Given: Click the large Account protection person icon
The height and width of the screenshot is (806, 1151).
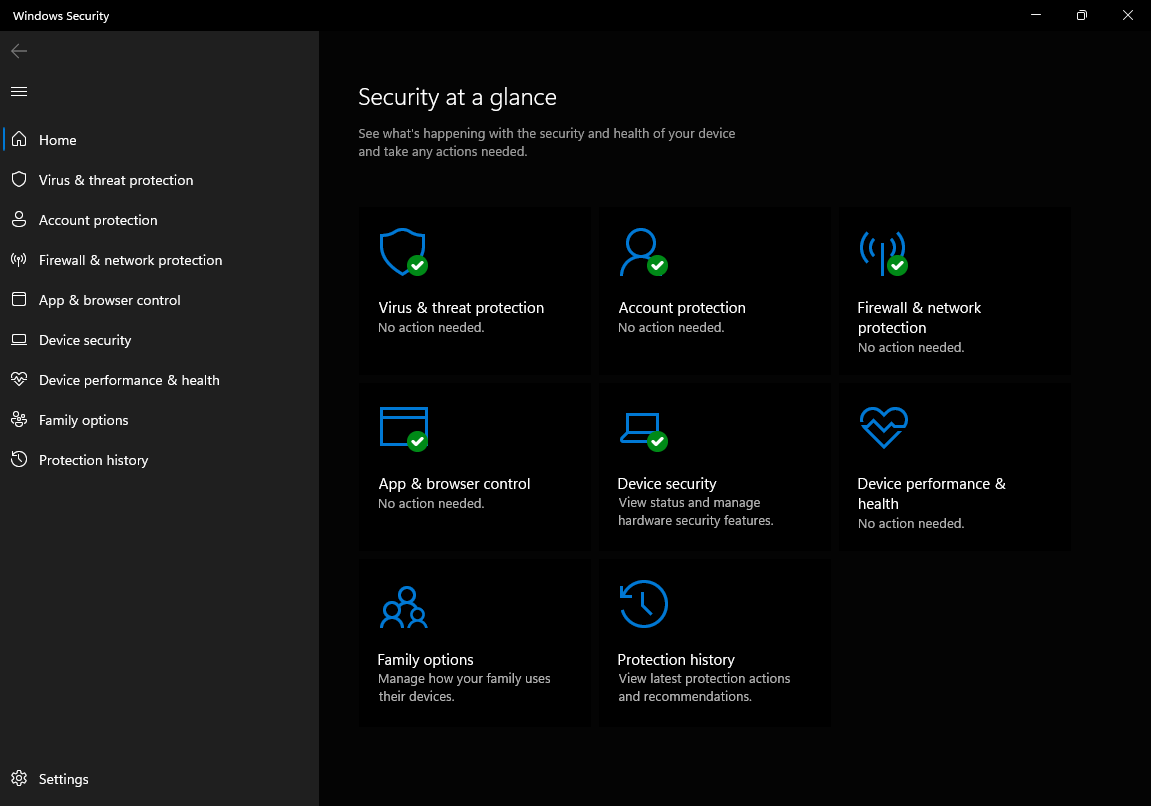Looking at the screenshot, I should 643,252.
